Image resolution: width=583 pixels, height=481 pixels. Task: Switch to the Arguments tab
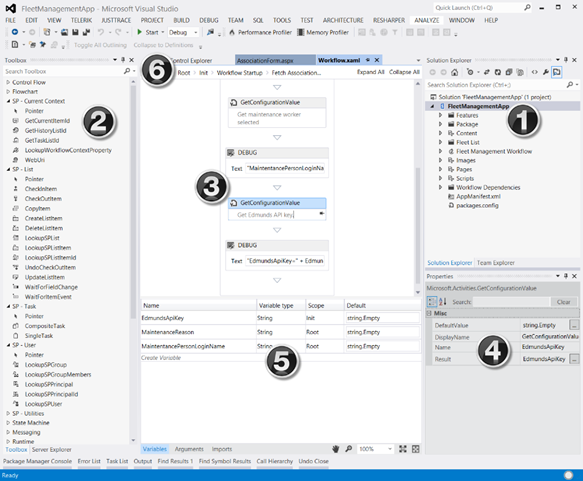point(189,449)
